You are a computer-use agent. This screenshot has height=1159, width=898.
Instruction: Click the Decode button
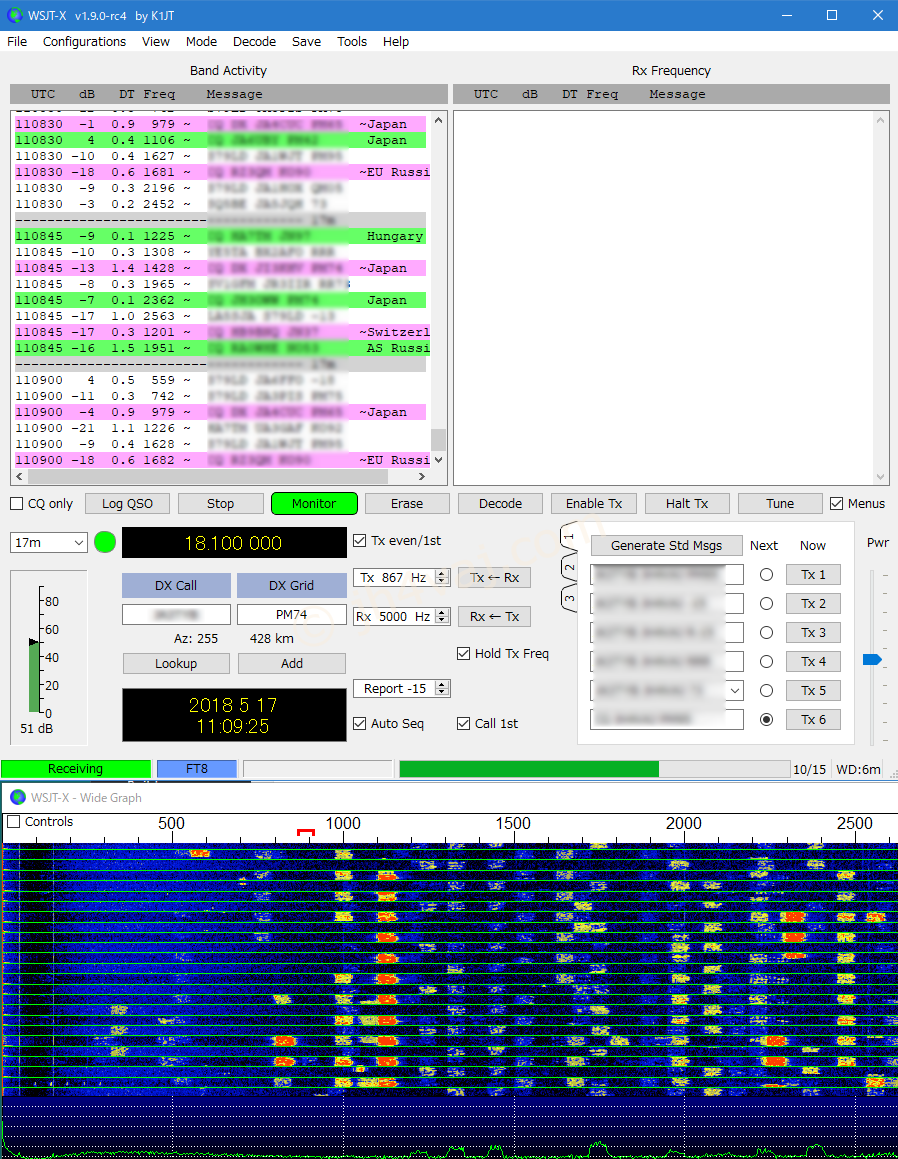coord(500,503)
